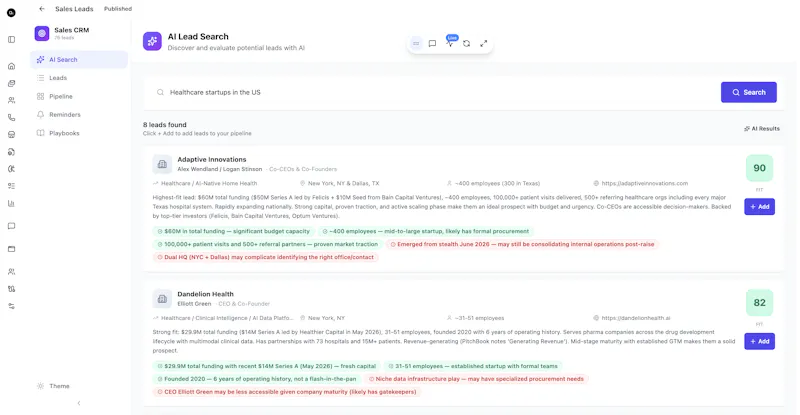Click the window icon in left rail
The width and height of the screenshot is (800, 415).
[x=11, y=249]
